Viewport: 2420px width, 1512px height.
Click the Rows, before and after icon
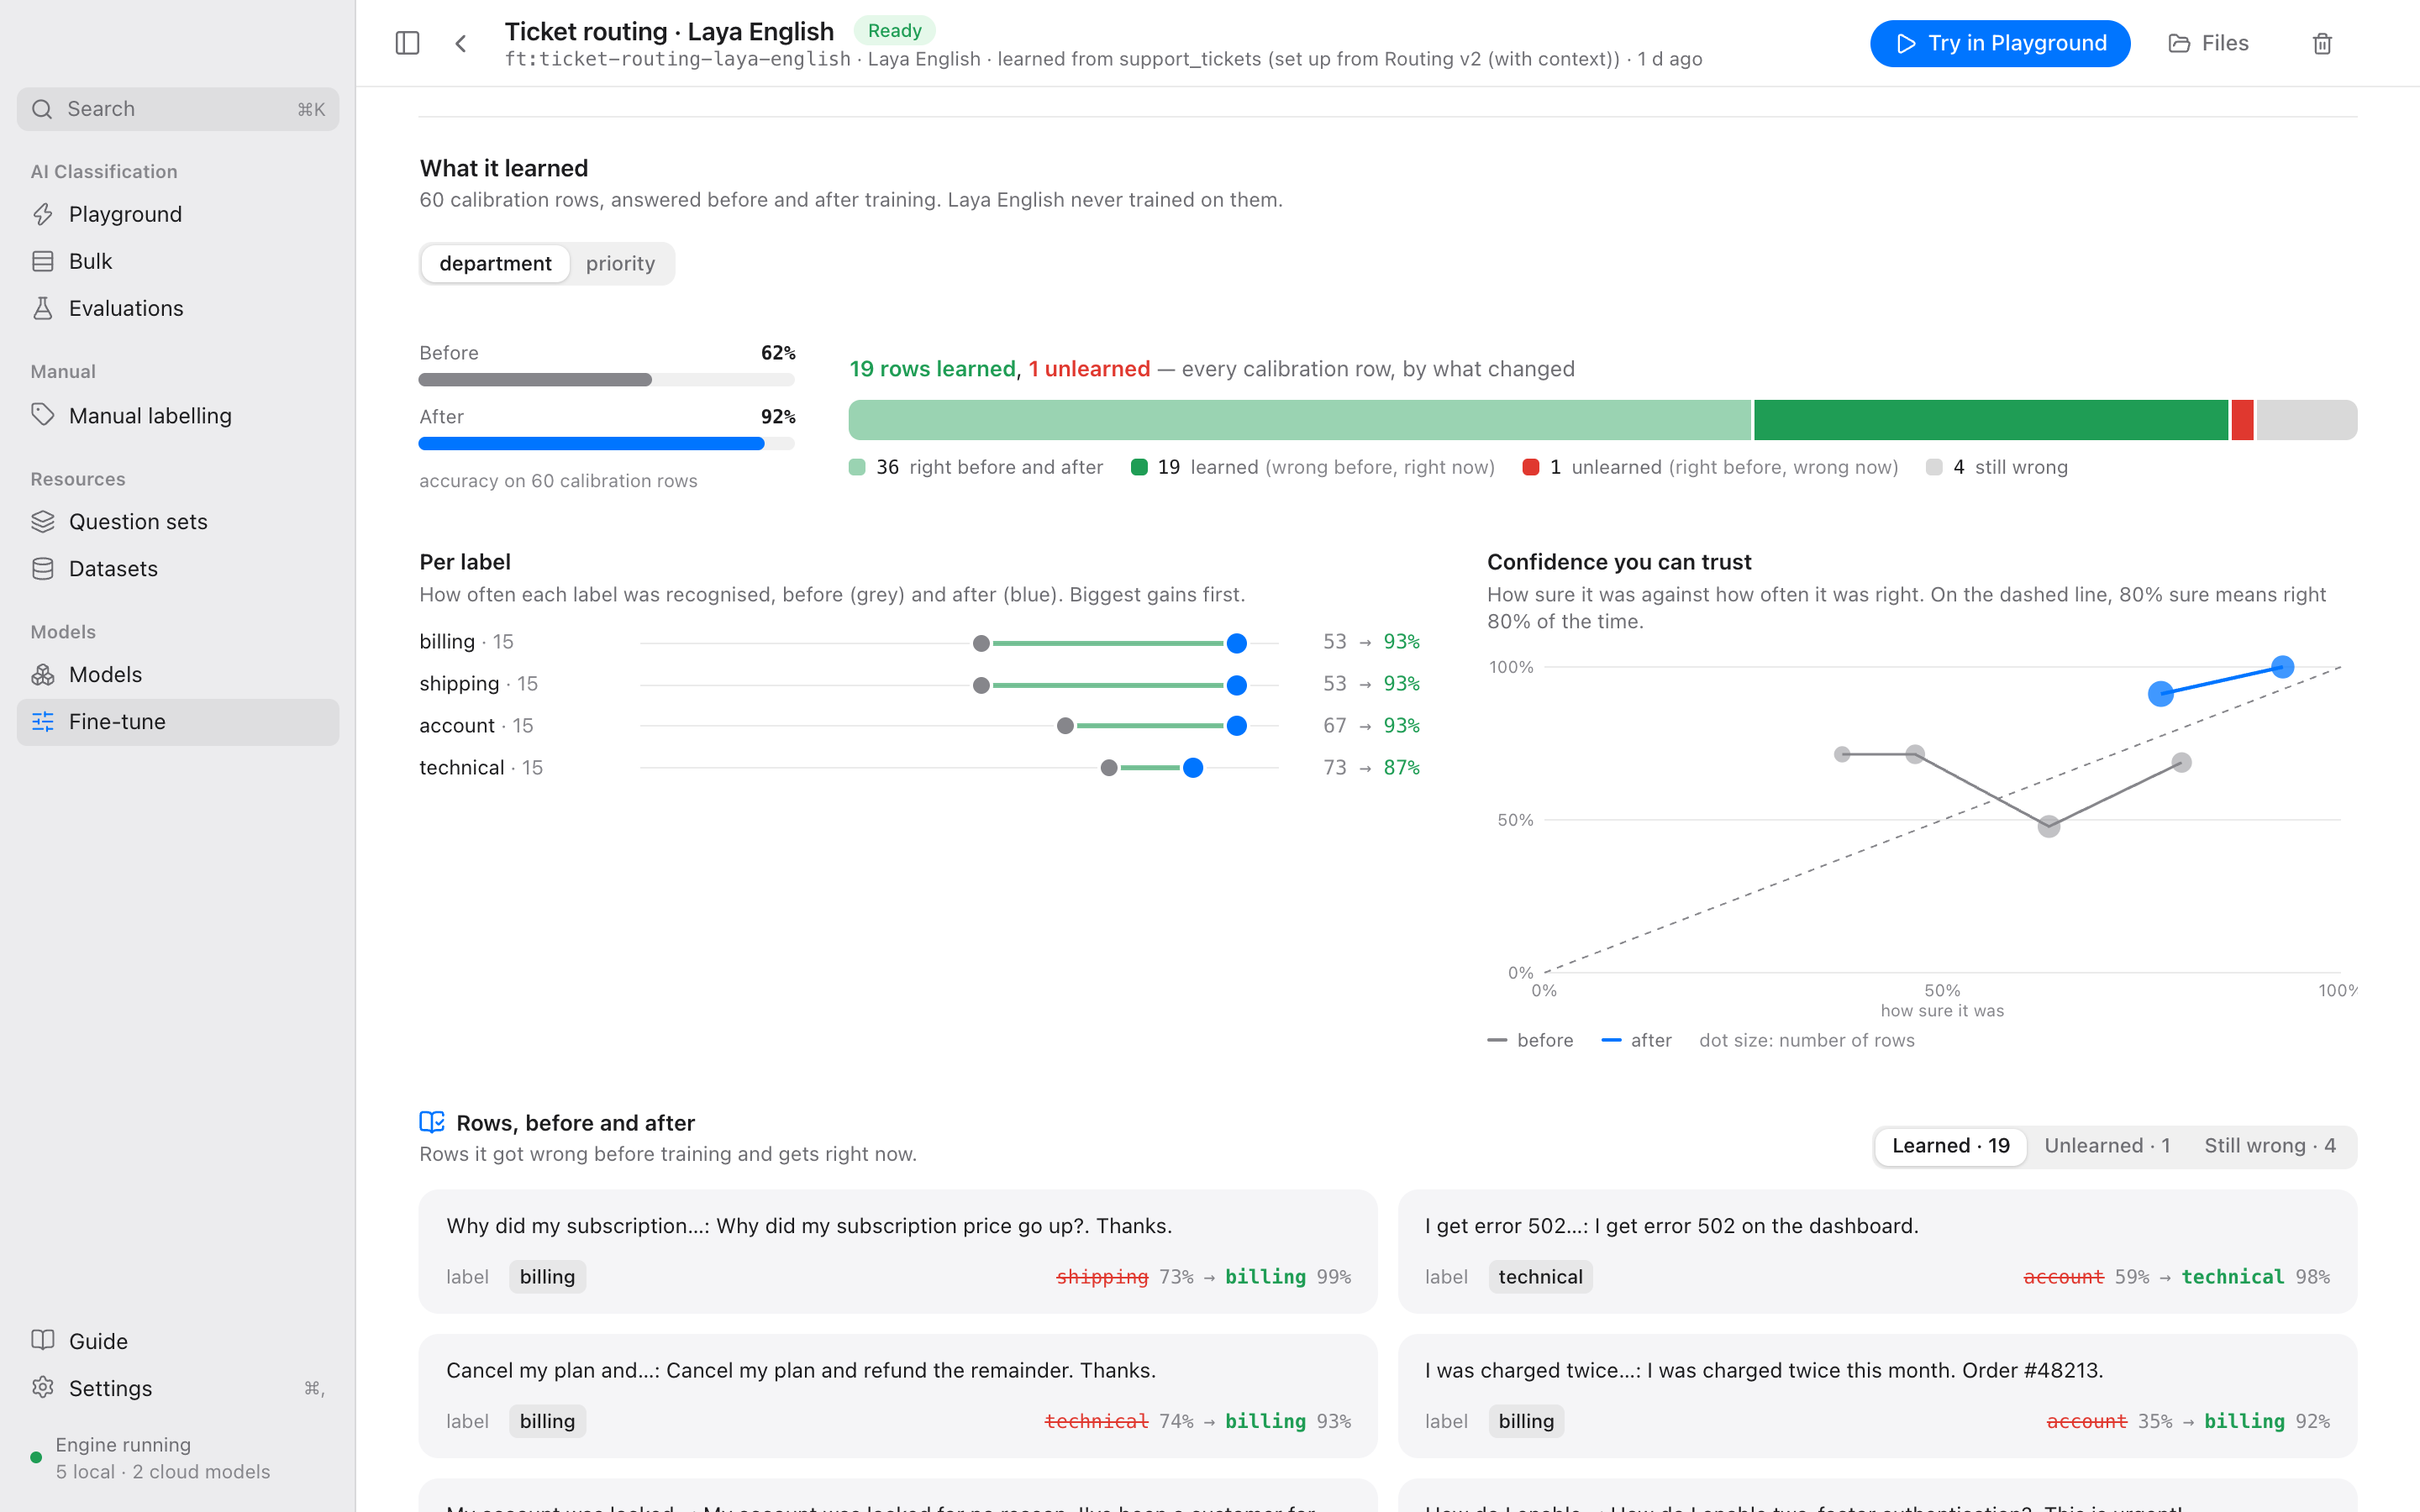[x=431, y=1122]
